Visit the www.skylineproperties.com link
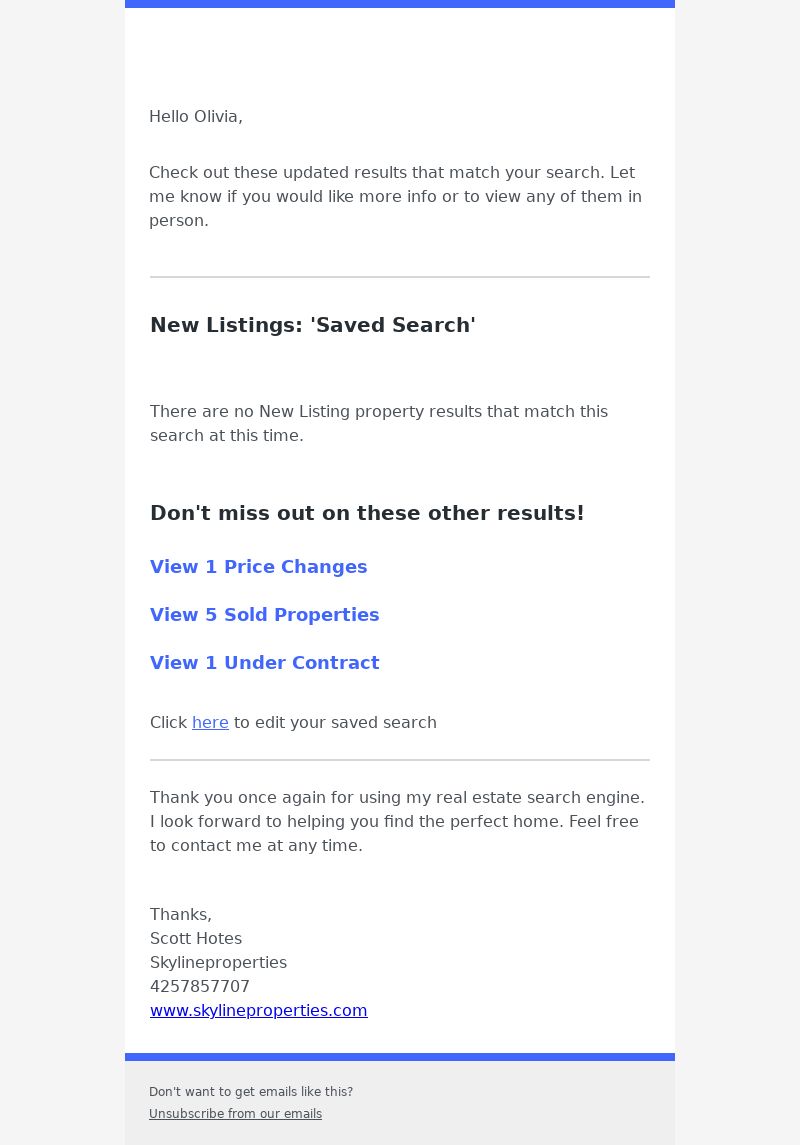The width and height of the screenshot is (800, 1145). tap(258, 1011)
